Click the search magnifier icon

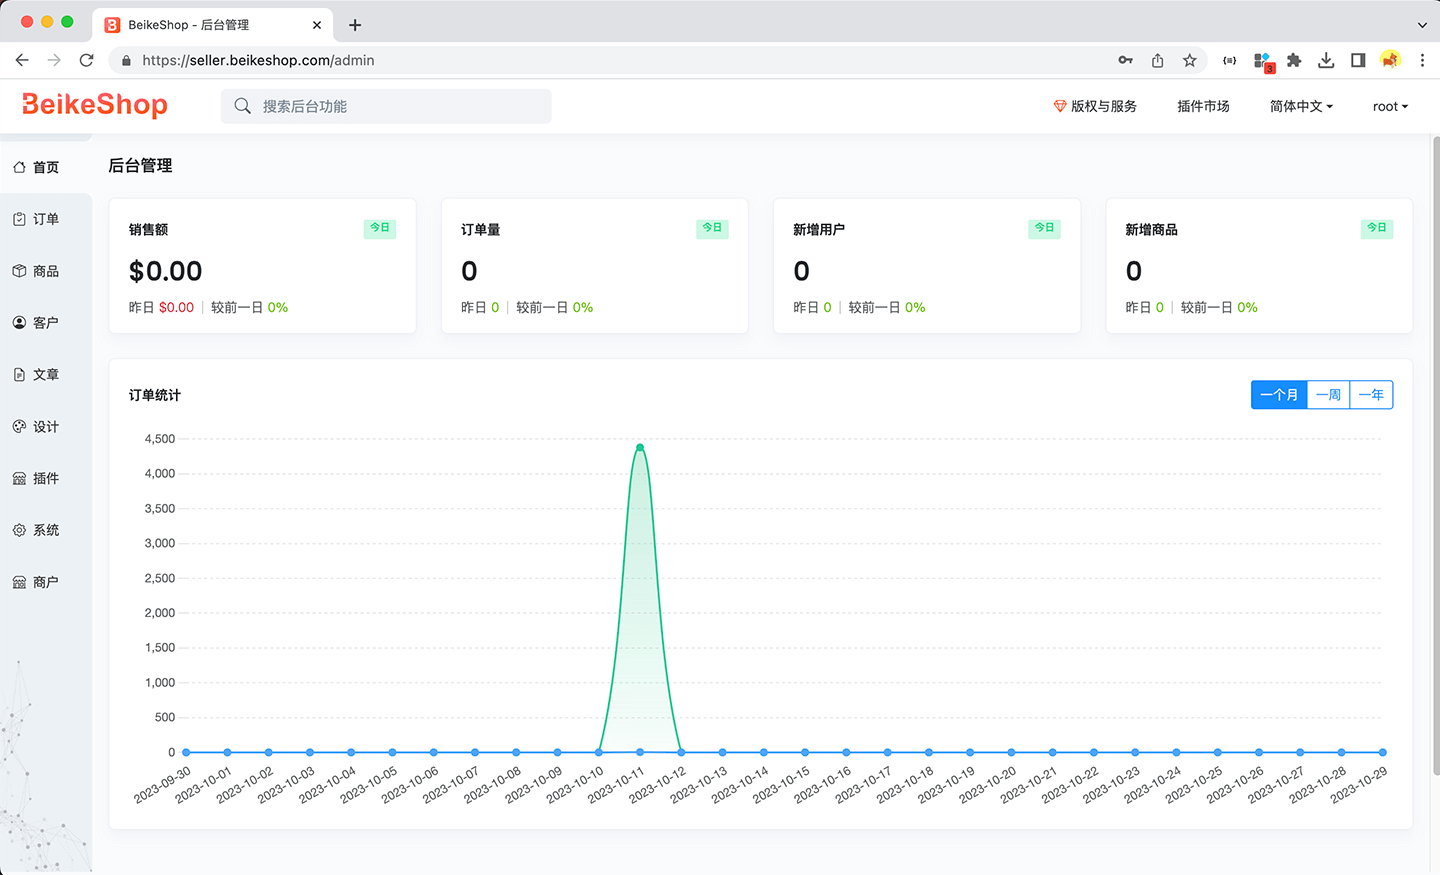pos(242,106)
